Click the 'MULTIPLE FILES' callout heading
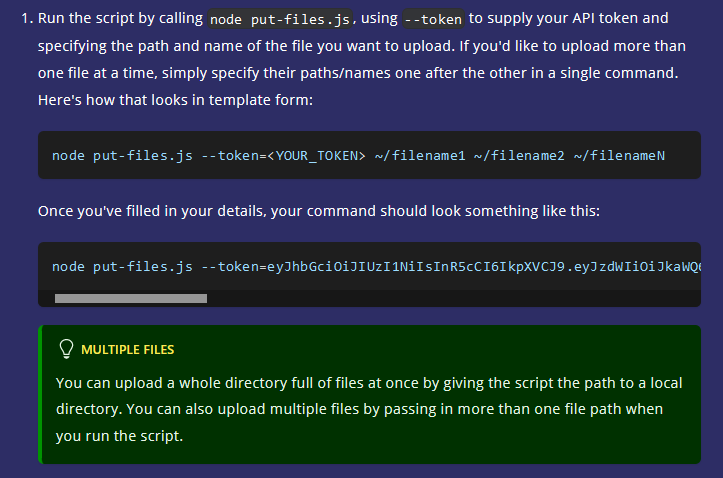This screenshot has height=478, width=723. pos(127,350)
